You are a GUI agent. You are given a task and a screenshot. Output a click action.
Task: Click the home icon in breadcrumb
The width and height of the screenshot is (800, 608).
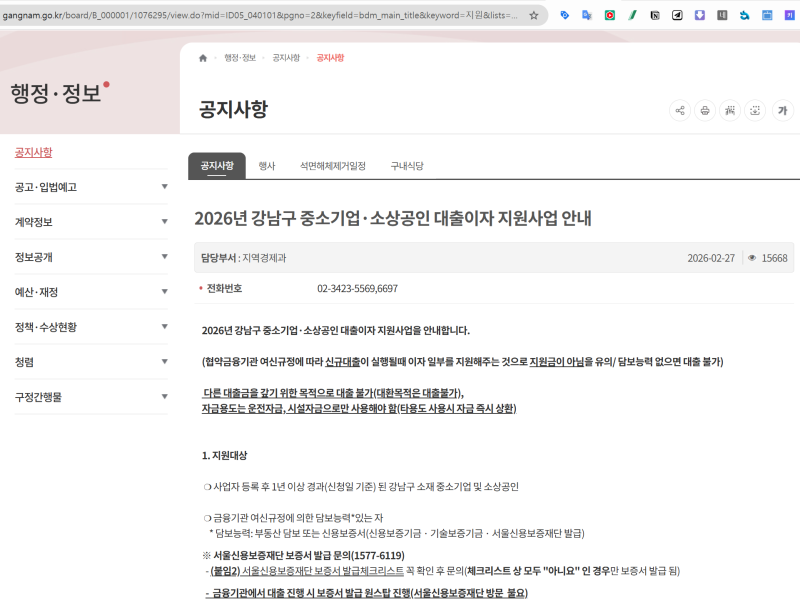(x=203, y=58)
